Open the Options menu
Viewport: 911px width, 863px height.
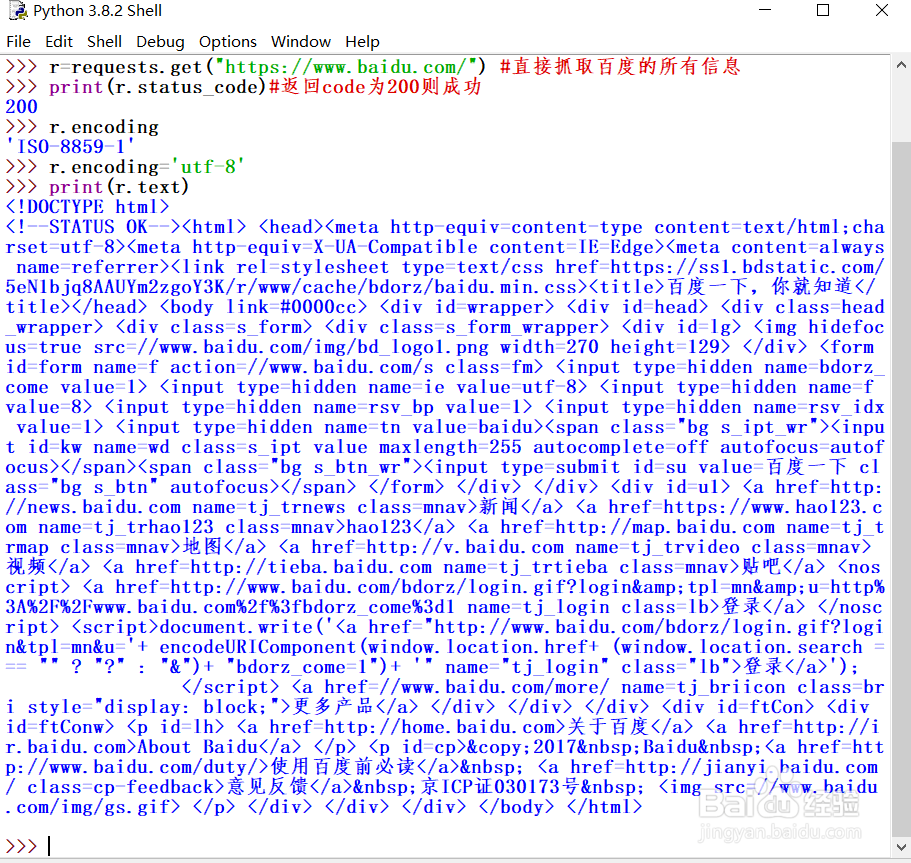tap(227, 42)
